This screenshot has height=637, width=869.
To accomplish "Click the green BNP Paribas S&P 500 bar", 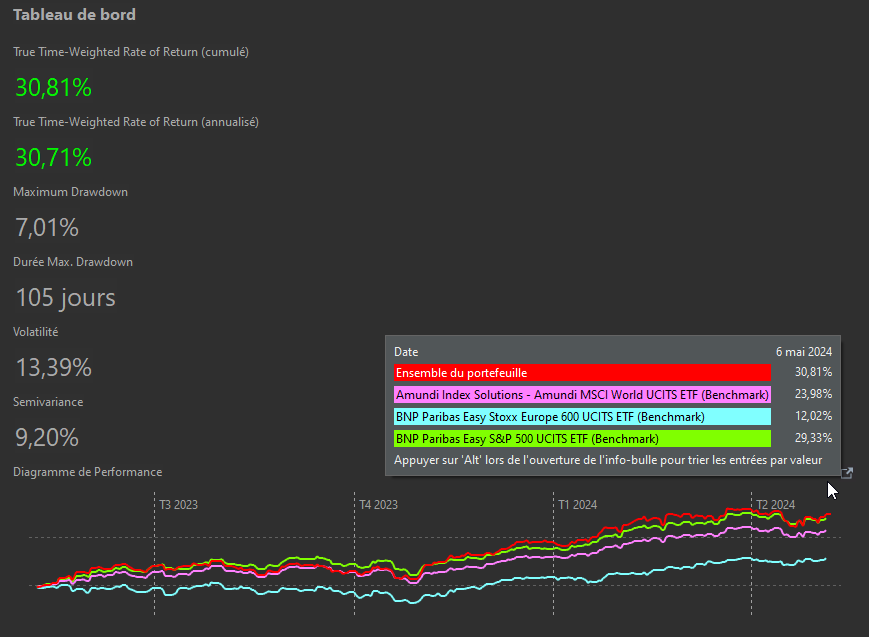I will pos(582,438).
